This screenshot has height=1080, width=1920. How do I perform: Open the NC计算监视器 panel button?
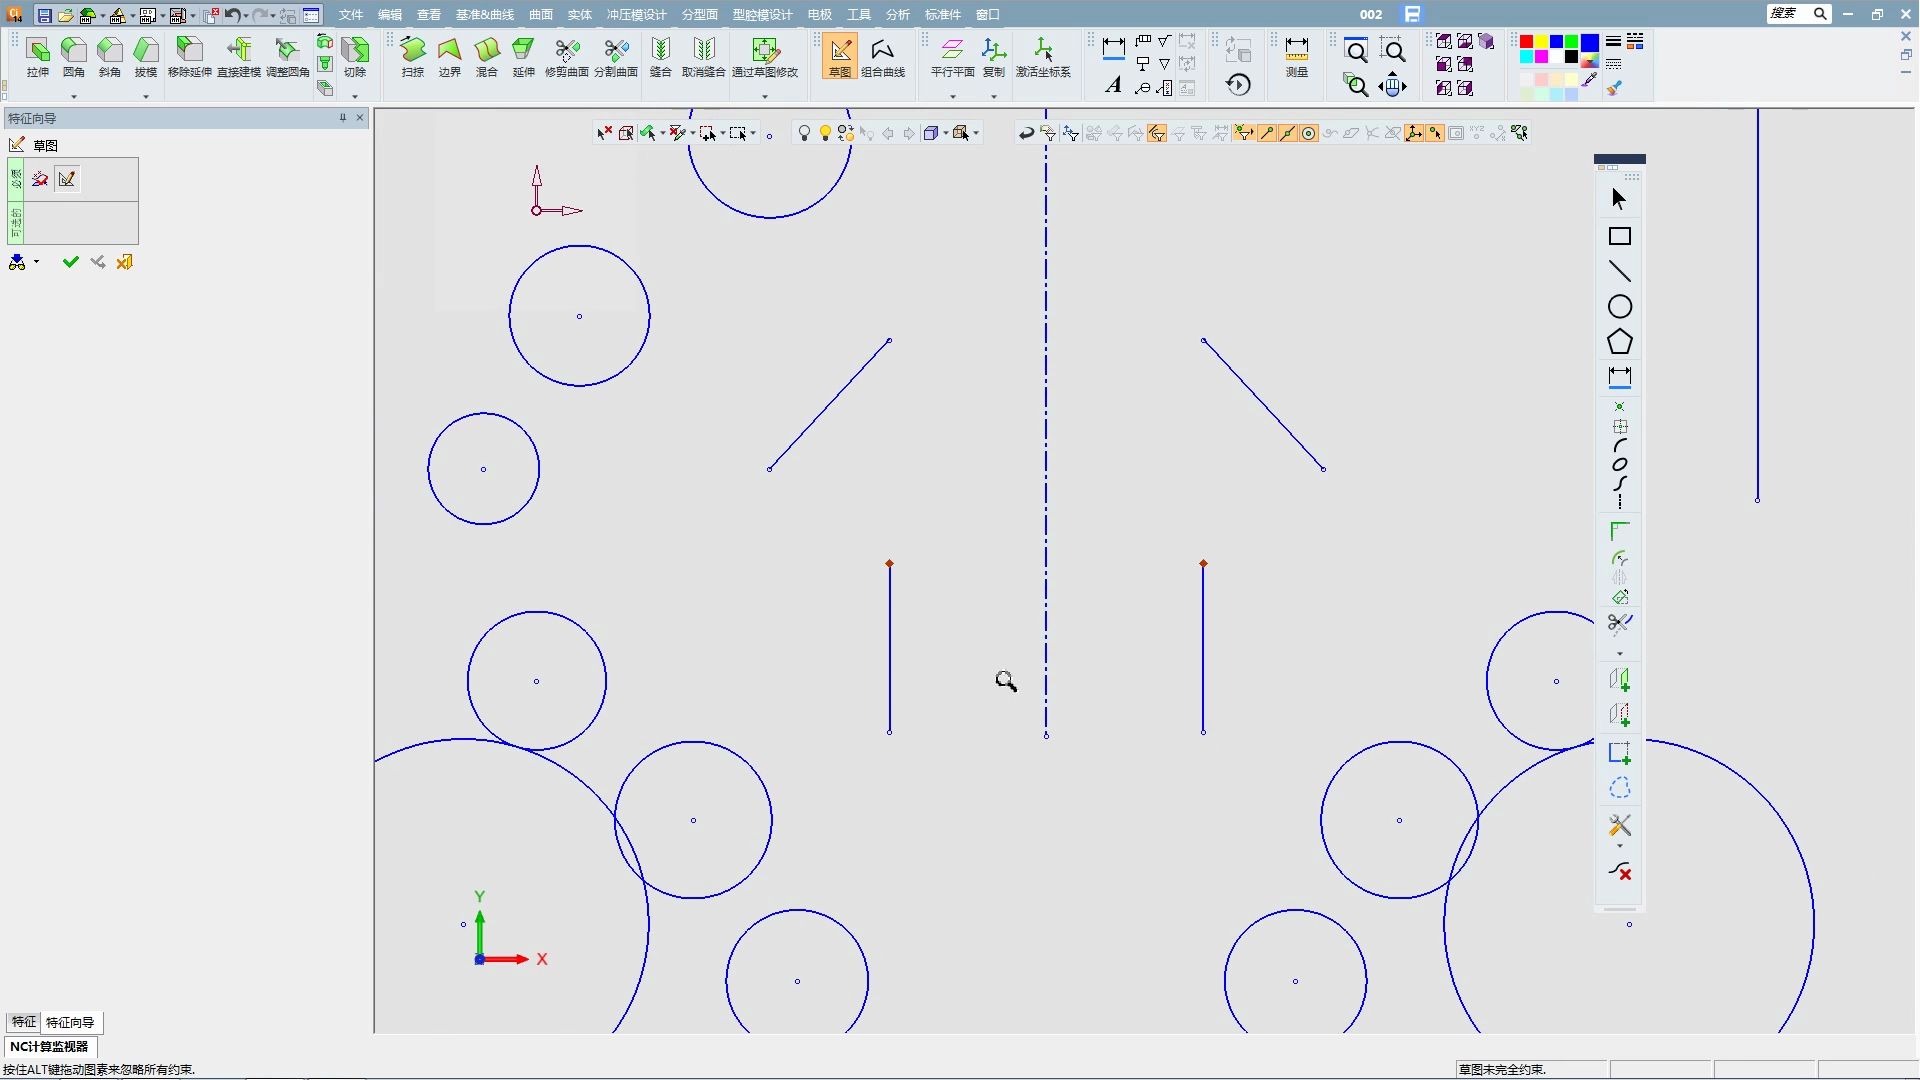point(49,1046)
